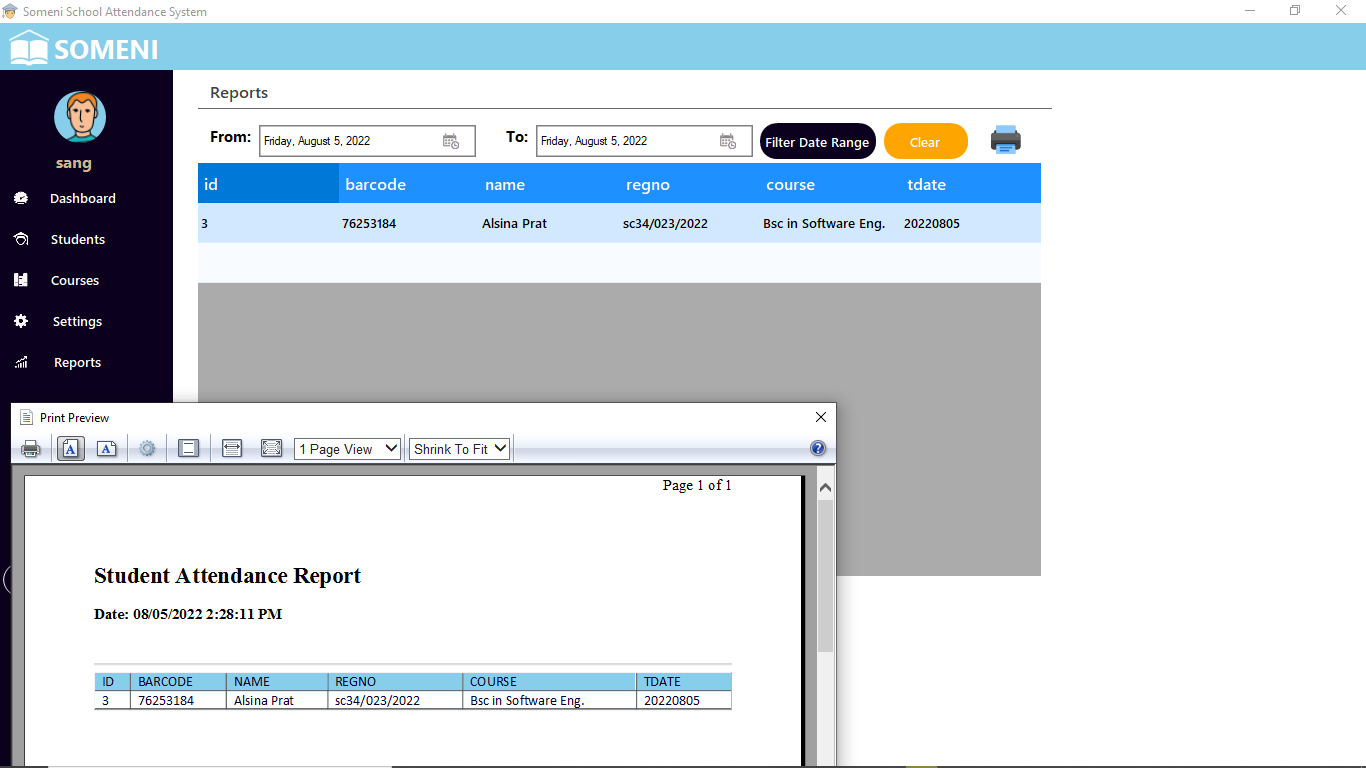Switch to Landscape orientation in Print Preview
The height and width of the screenshot is (768, 1366).
[x=107, y=449]
